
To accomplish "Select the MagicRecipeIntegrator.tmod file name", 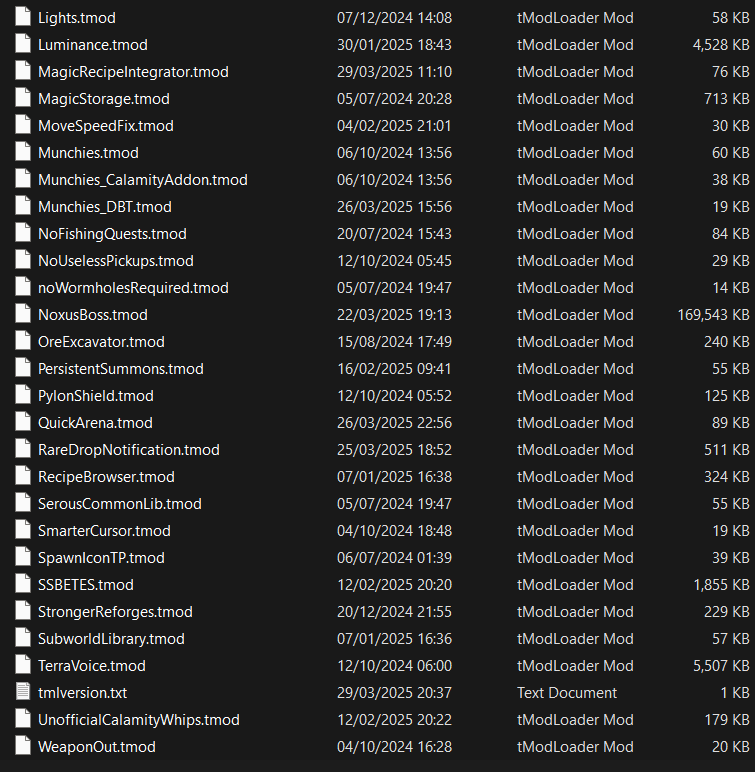I will (133, 72).
